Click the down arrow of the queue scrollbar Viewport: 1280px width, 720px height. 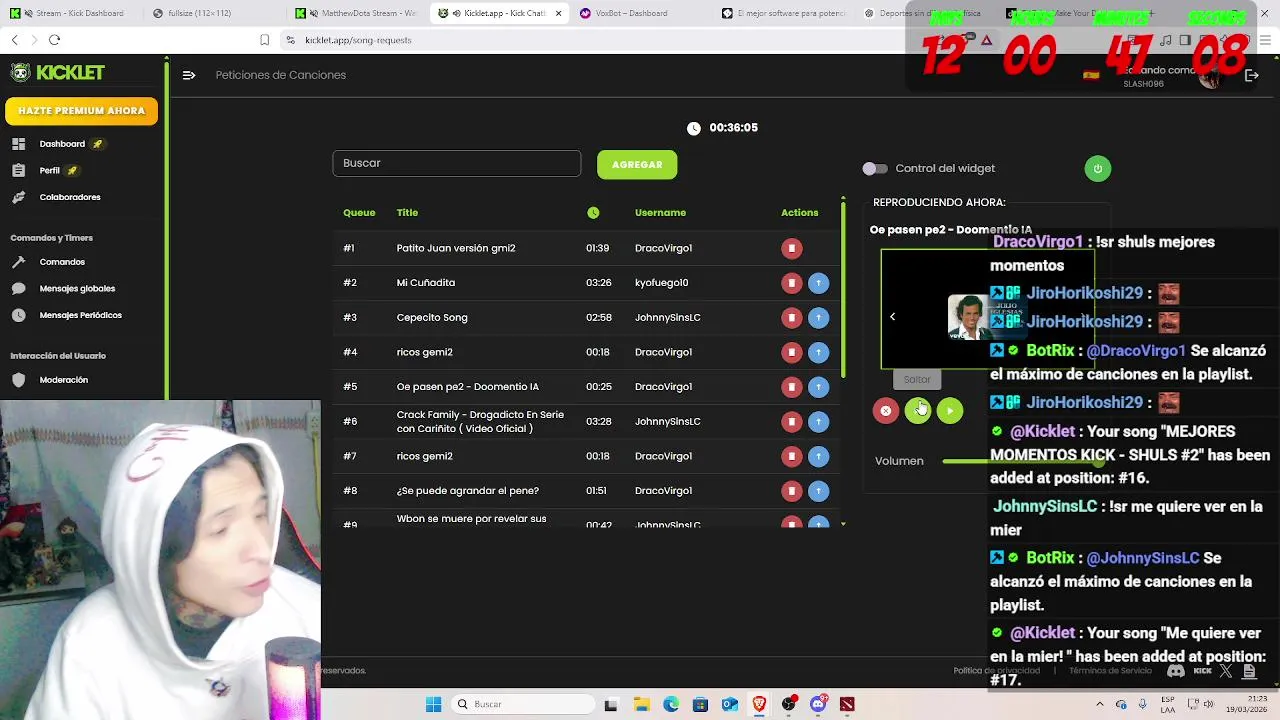[x=843, y=524]
